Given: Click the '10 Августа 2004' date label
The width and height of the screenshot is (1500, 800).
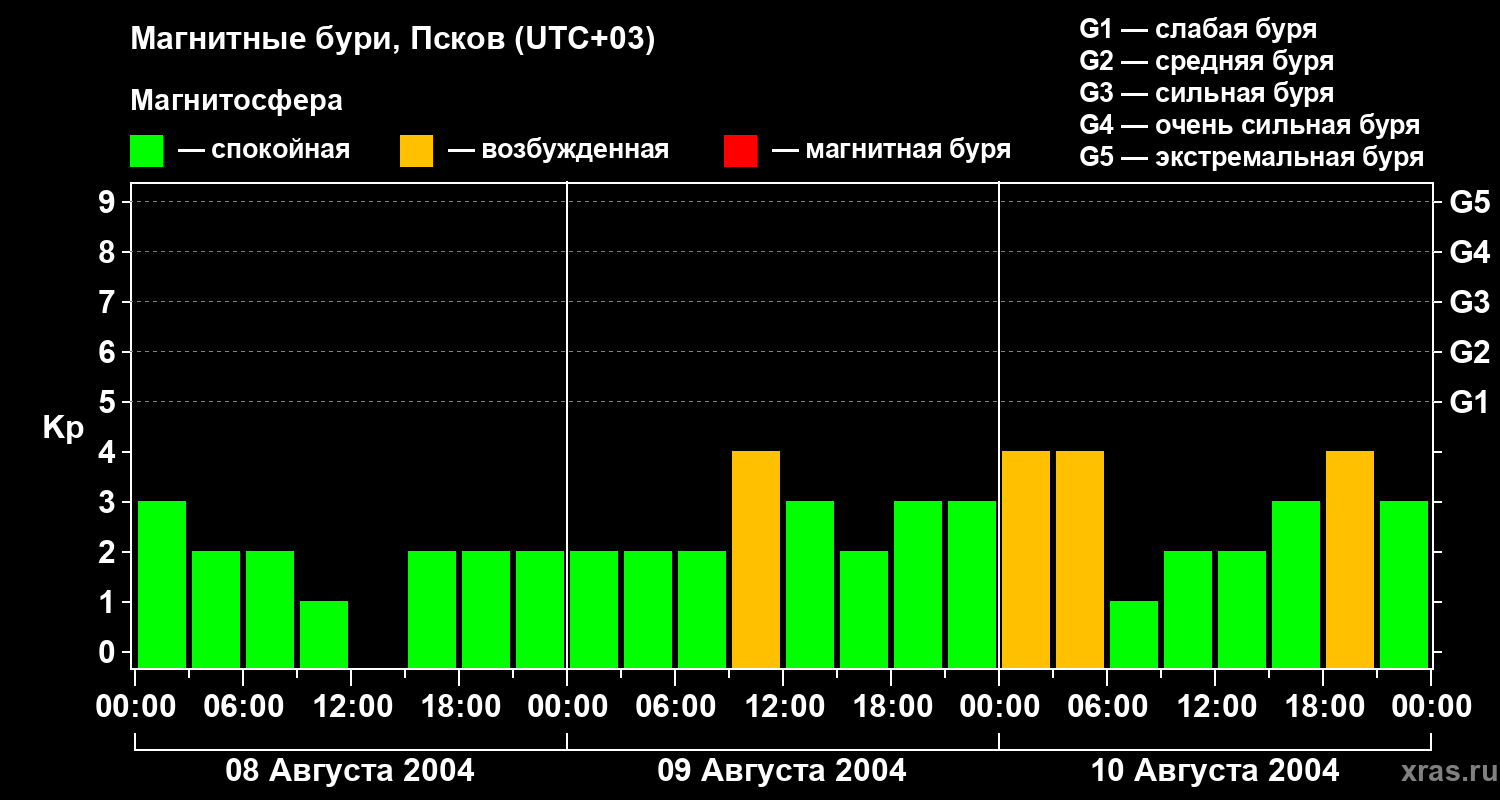Looking at the screenshot, I should click(x=1214, y=771).
